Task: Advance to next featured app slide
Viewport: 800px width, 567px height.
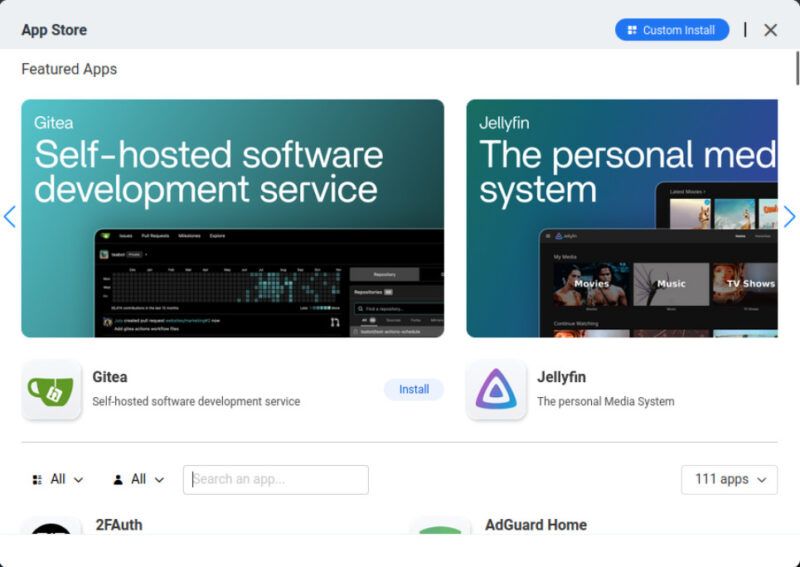Action: point(789,216)
